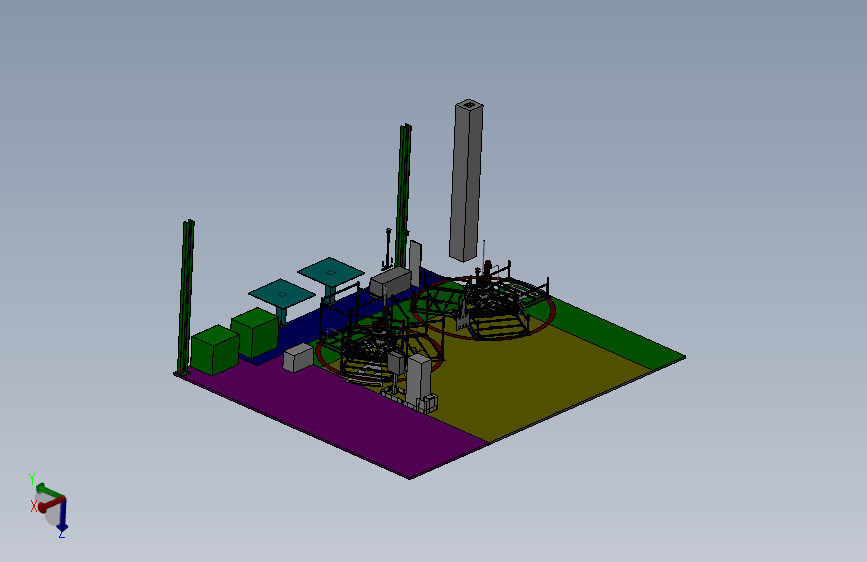Image resolution: width=867 pixels, height=562 pixels.
Task: Select the green post at the left floor corner
Action: click(186, 298)
